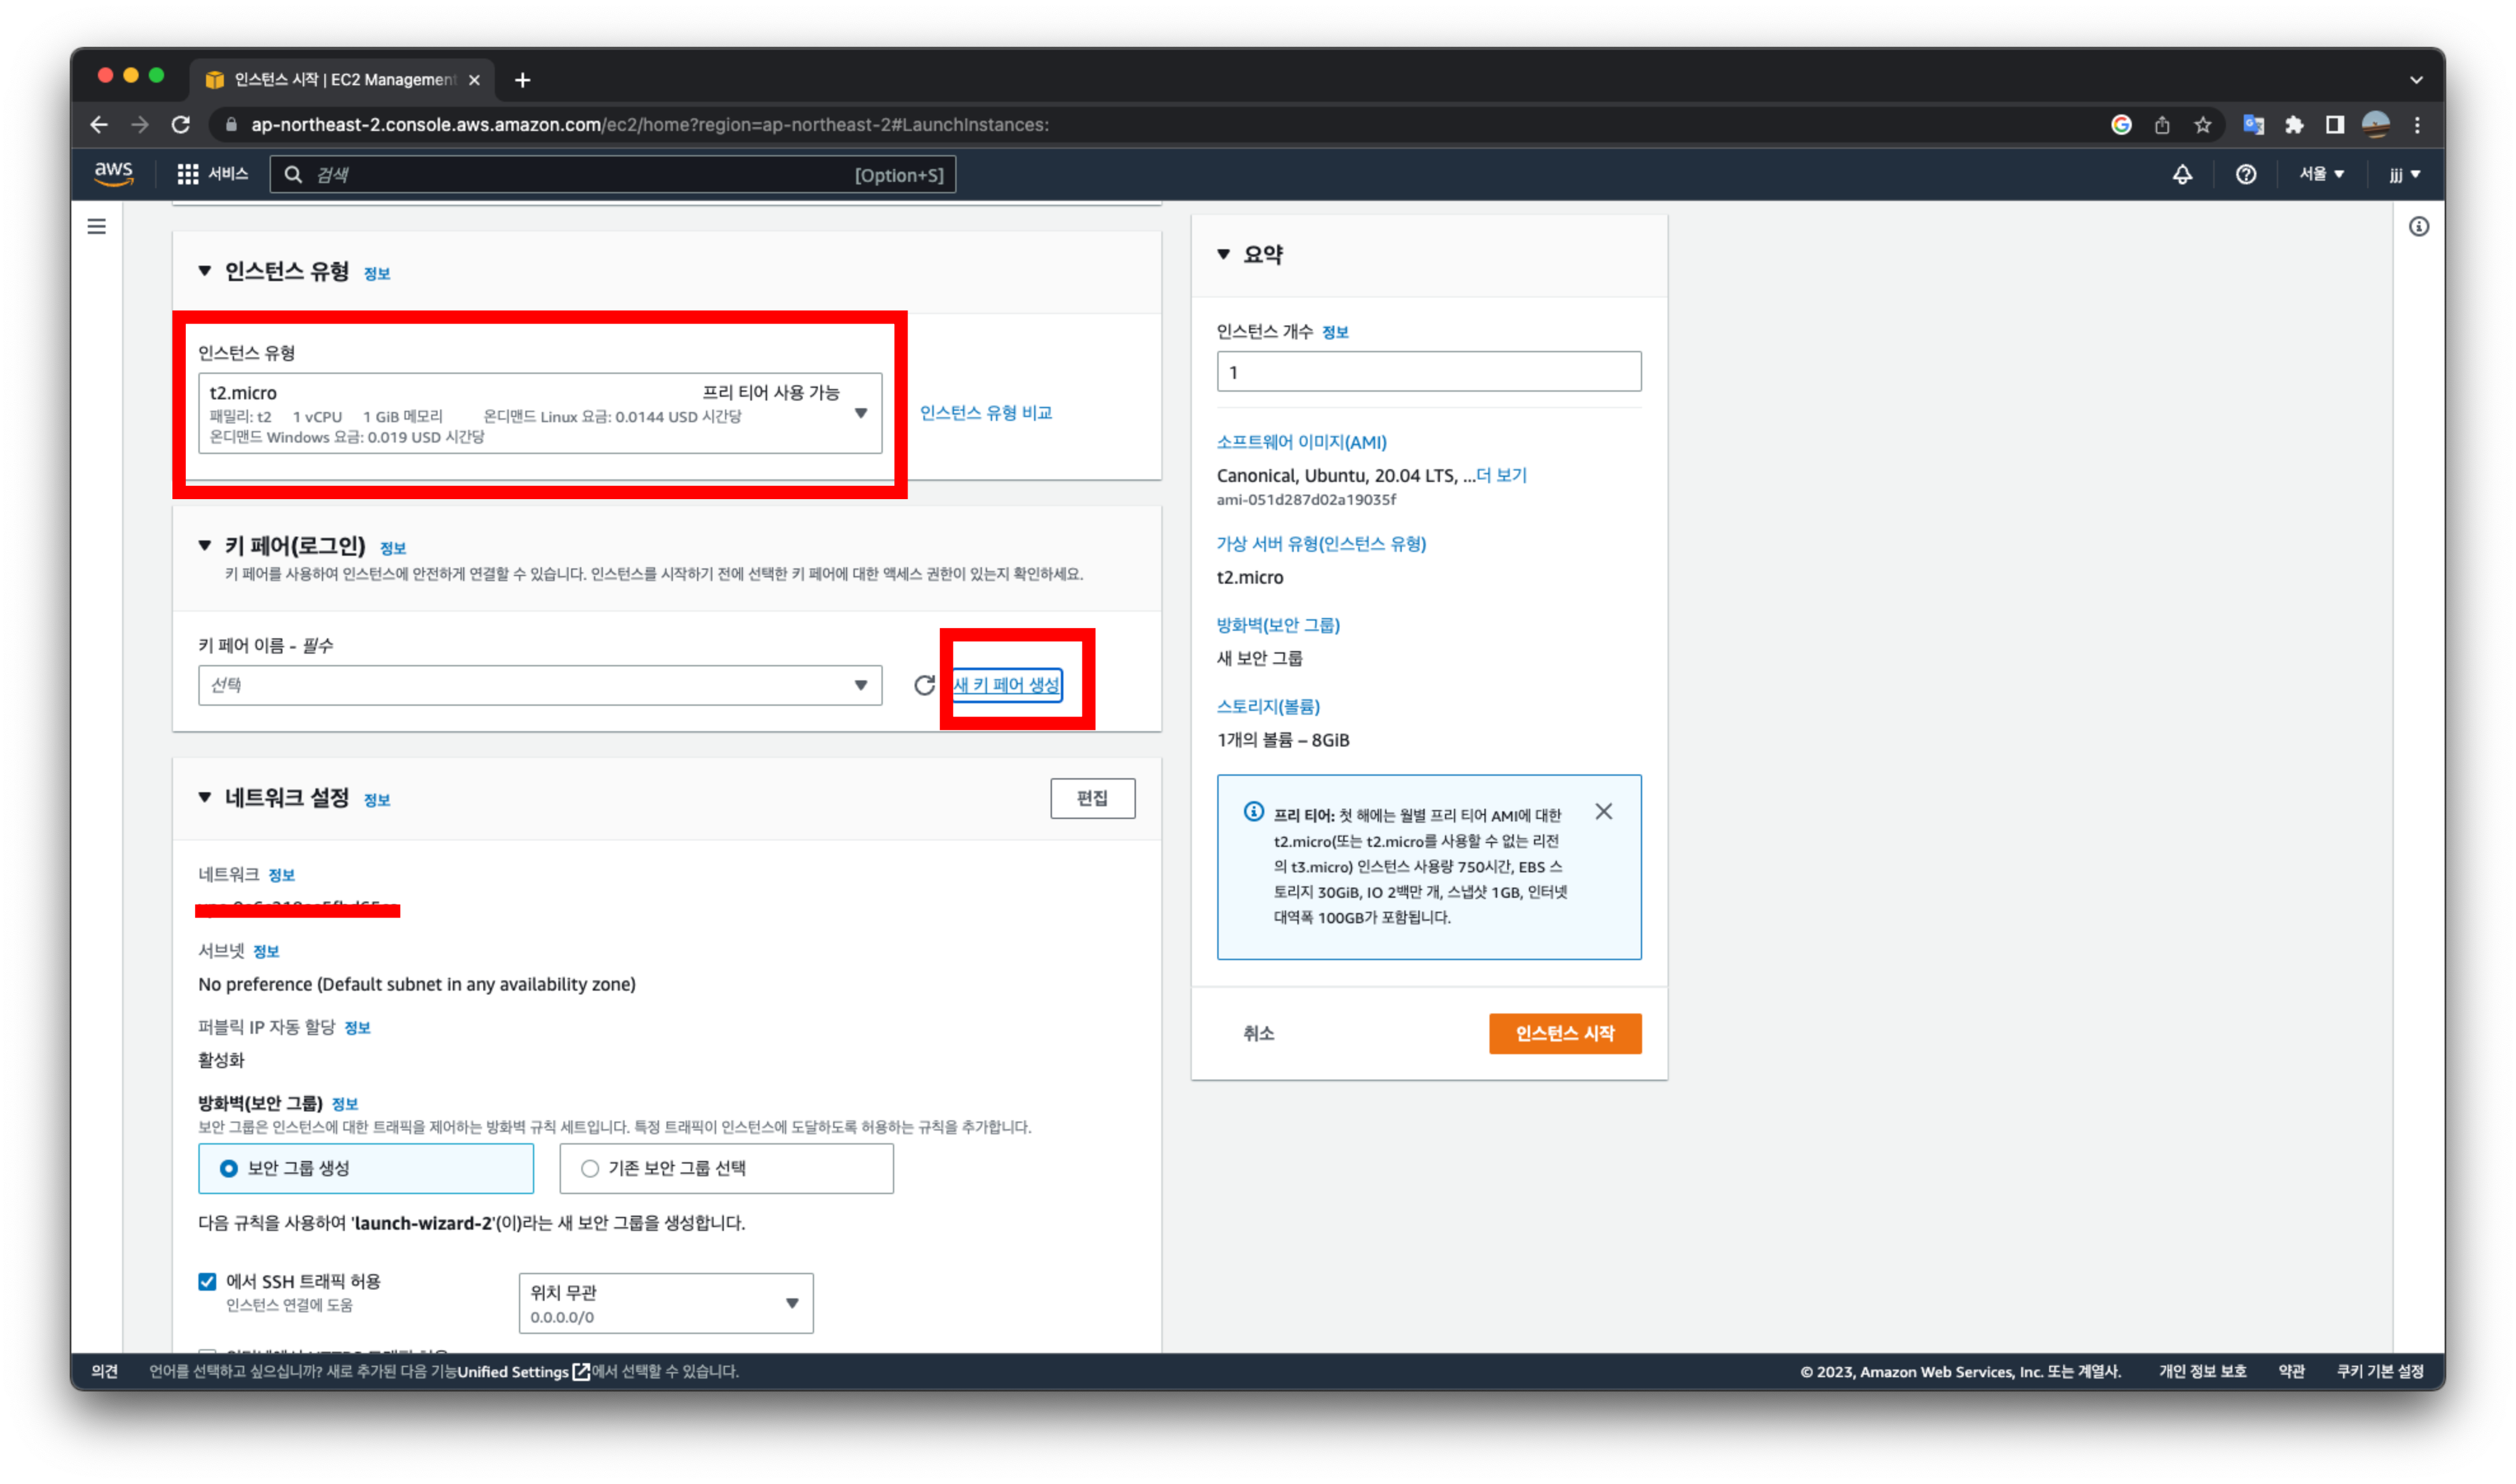Click the create new key pair link
Screen dimensions: 2516x1484
pyautogui.click(x=1006, y=685)
